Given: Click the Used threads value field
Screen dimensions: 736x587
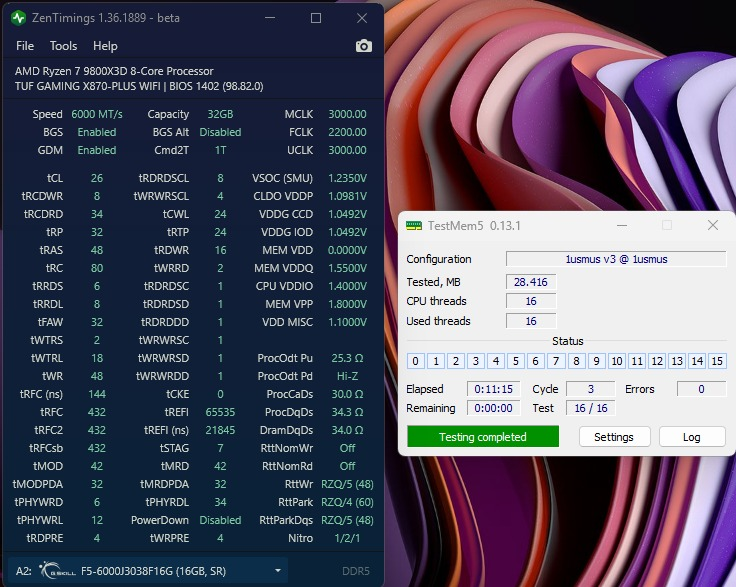Looking at the screenshot, I should [531, 321].
